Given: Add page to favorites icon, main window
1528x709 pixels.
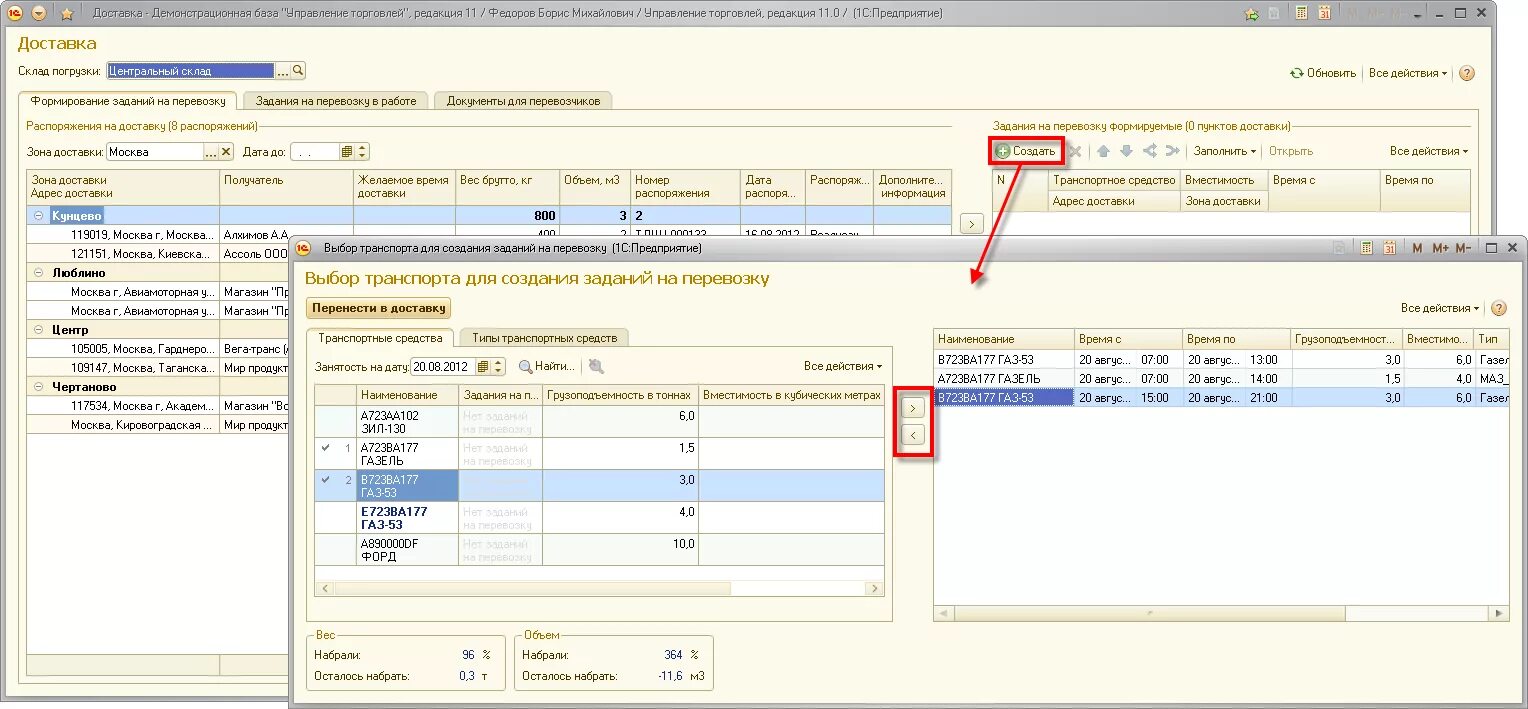Looking at the screenshot, I should [1251, 14].
